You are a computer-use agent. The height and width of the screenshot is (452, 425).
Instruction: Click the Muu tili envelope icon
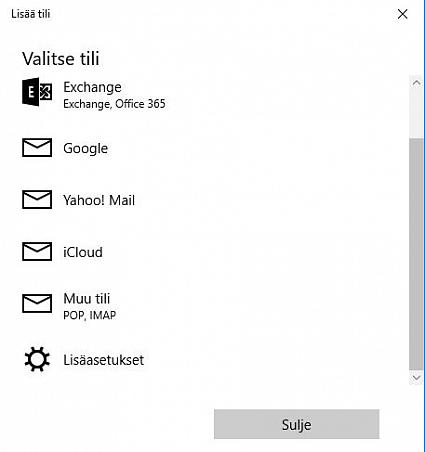coord(37,303)
